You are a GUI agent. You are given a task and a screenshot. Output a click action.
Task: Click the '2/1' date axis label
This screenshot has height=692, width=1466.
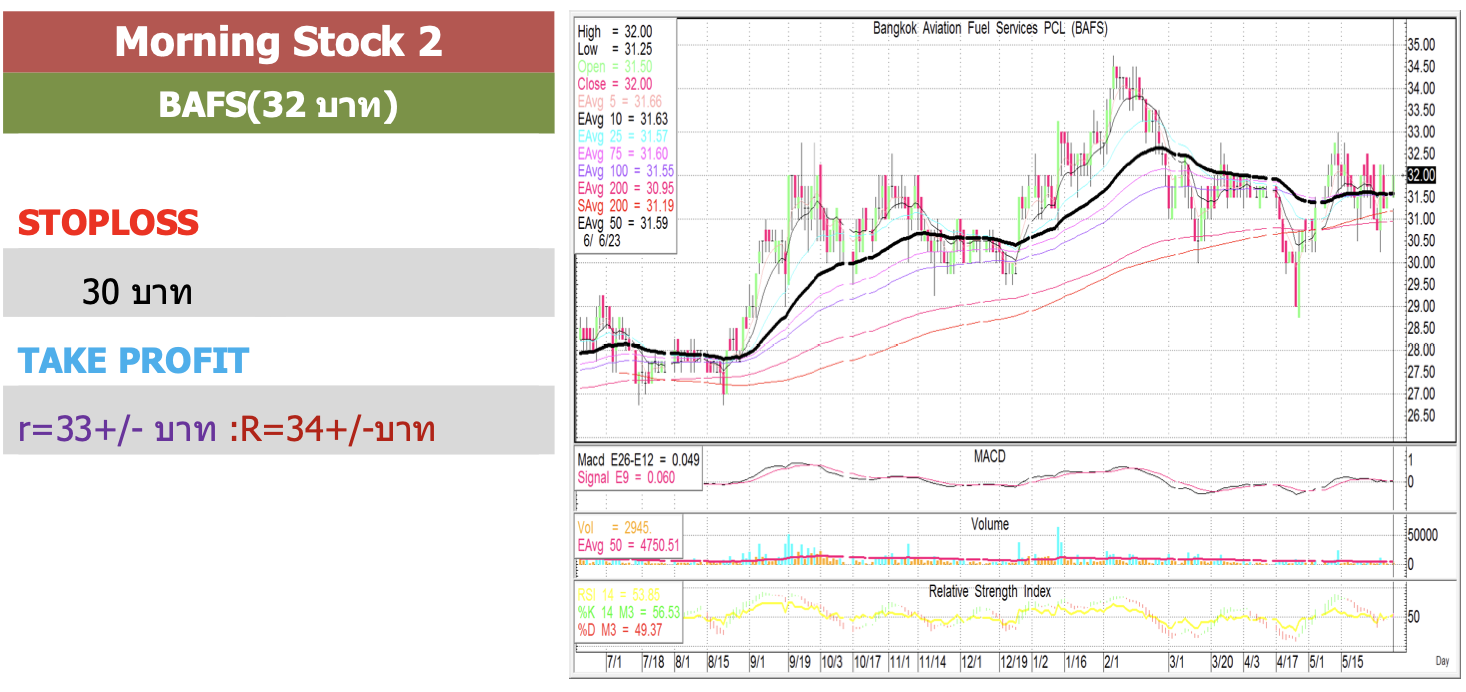[x=1113, y=662]
